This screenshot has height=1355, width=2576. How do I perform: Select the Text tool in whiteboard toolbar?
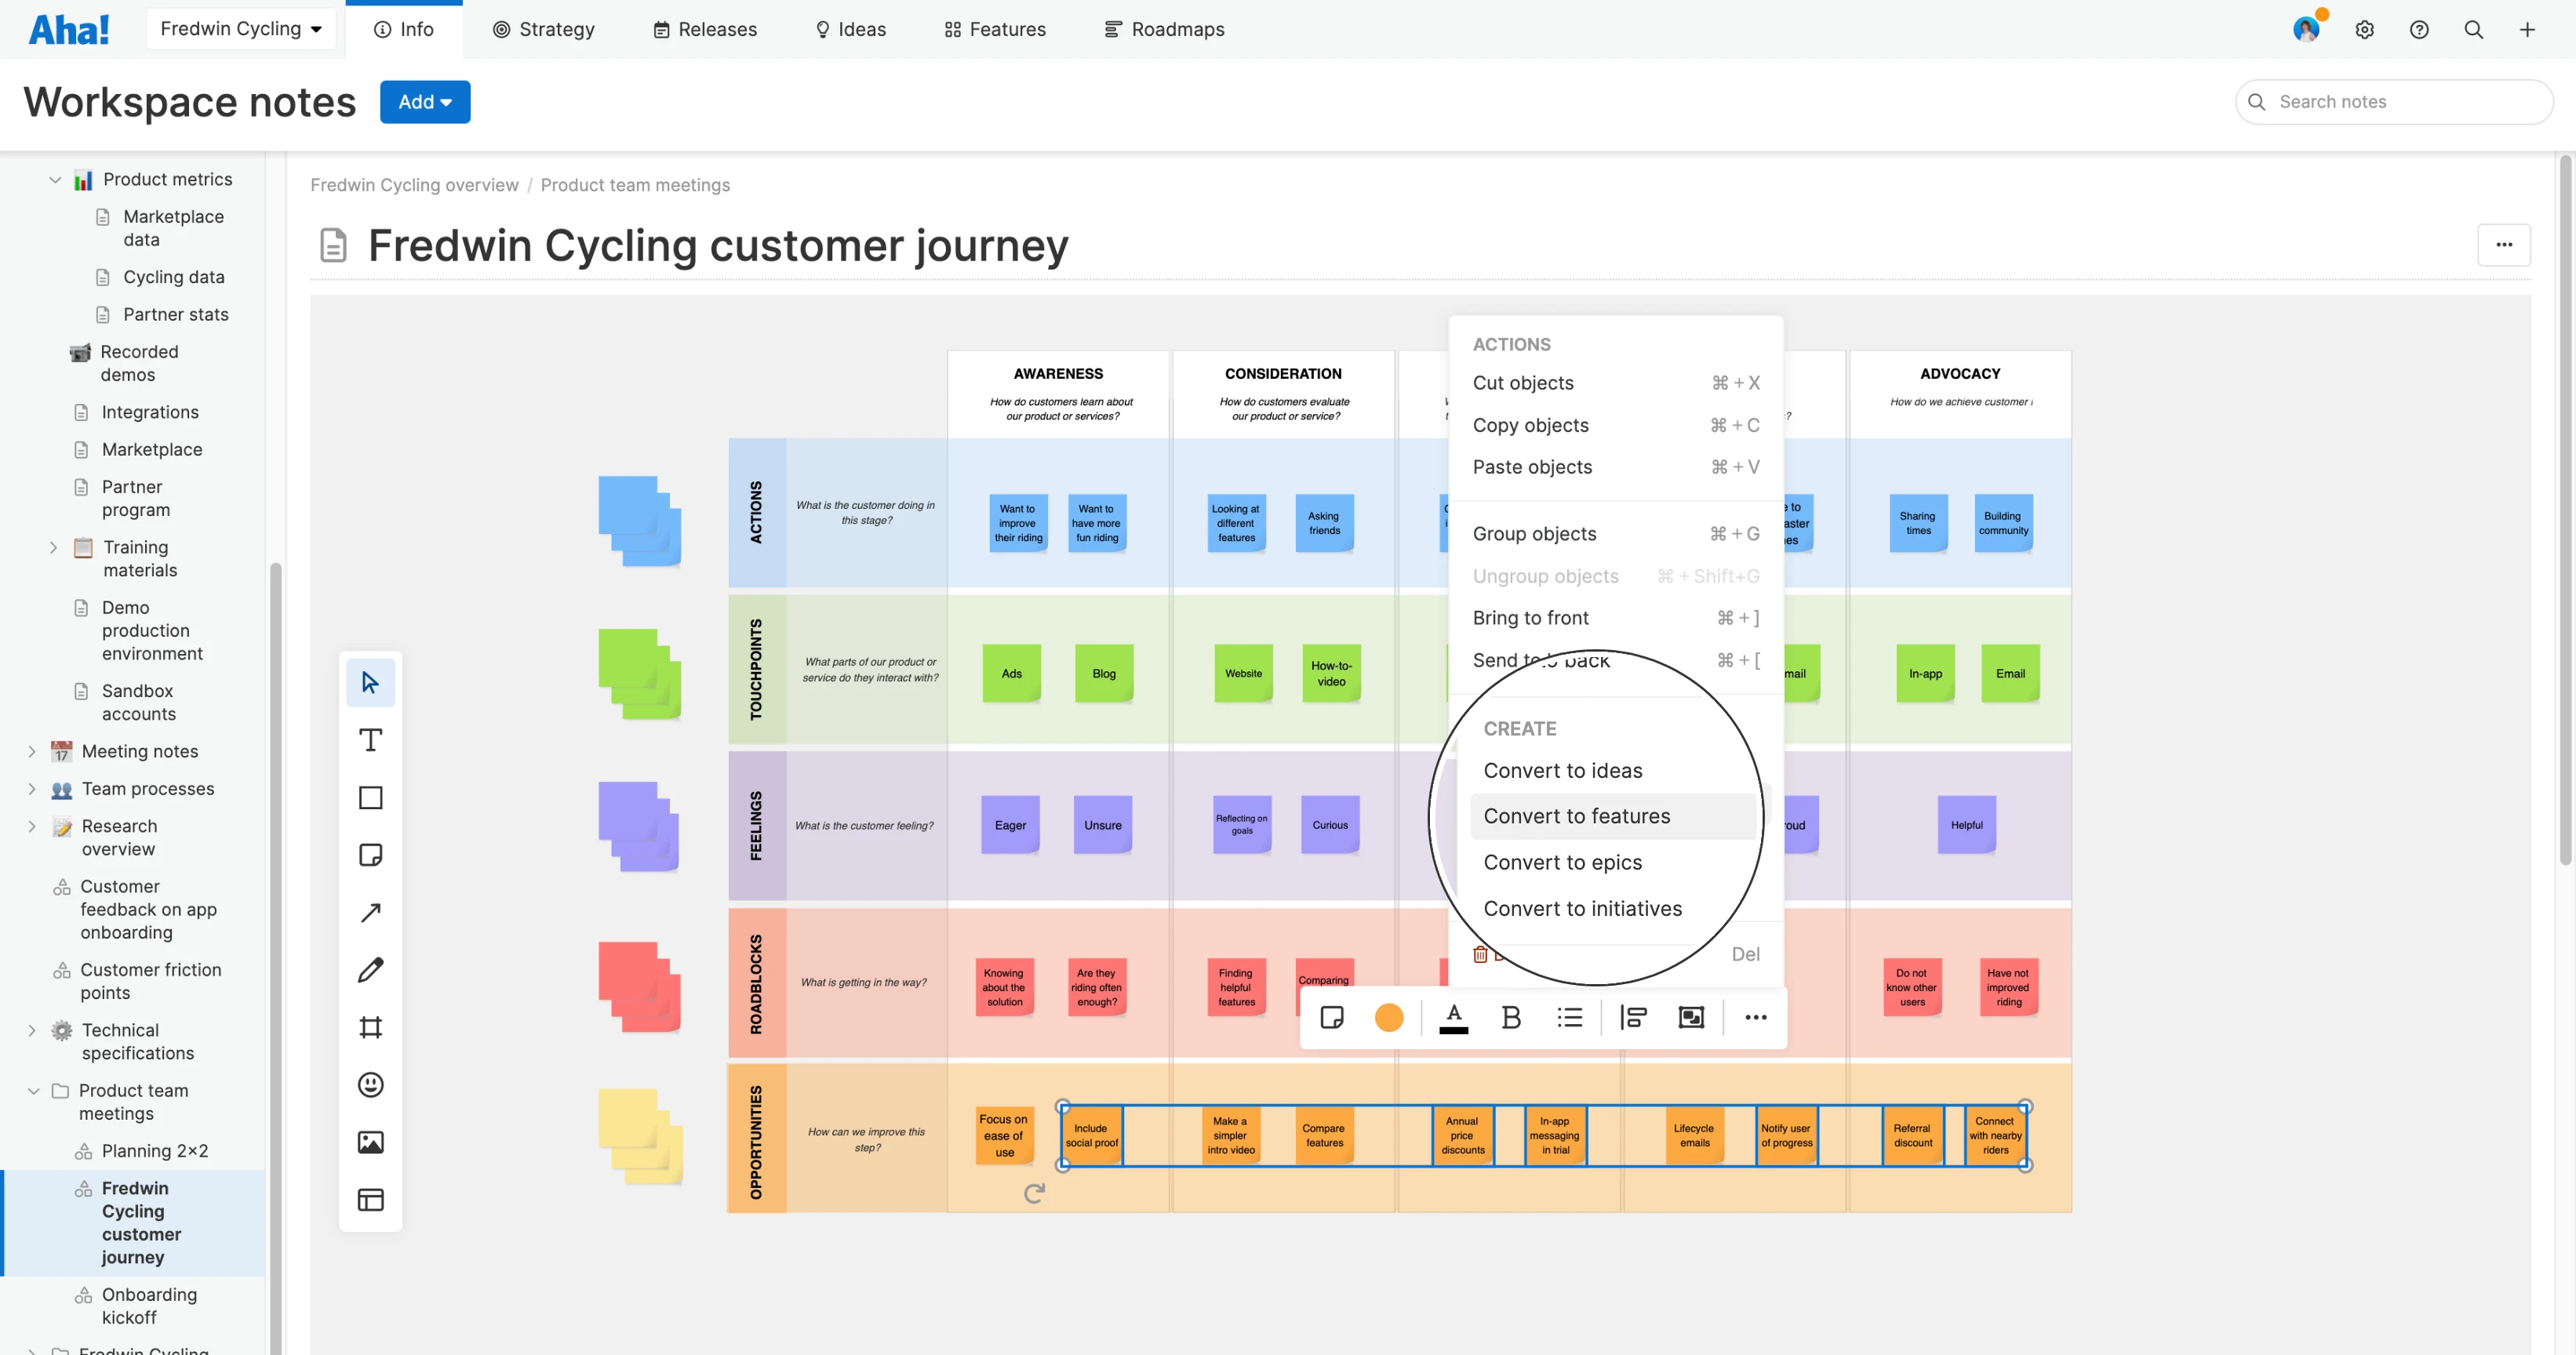[370, 740]
